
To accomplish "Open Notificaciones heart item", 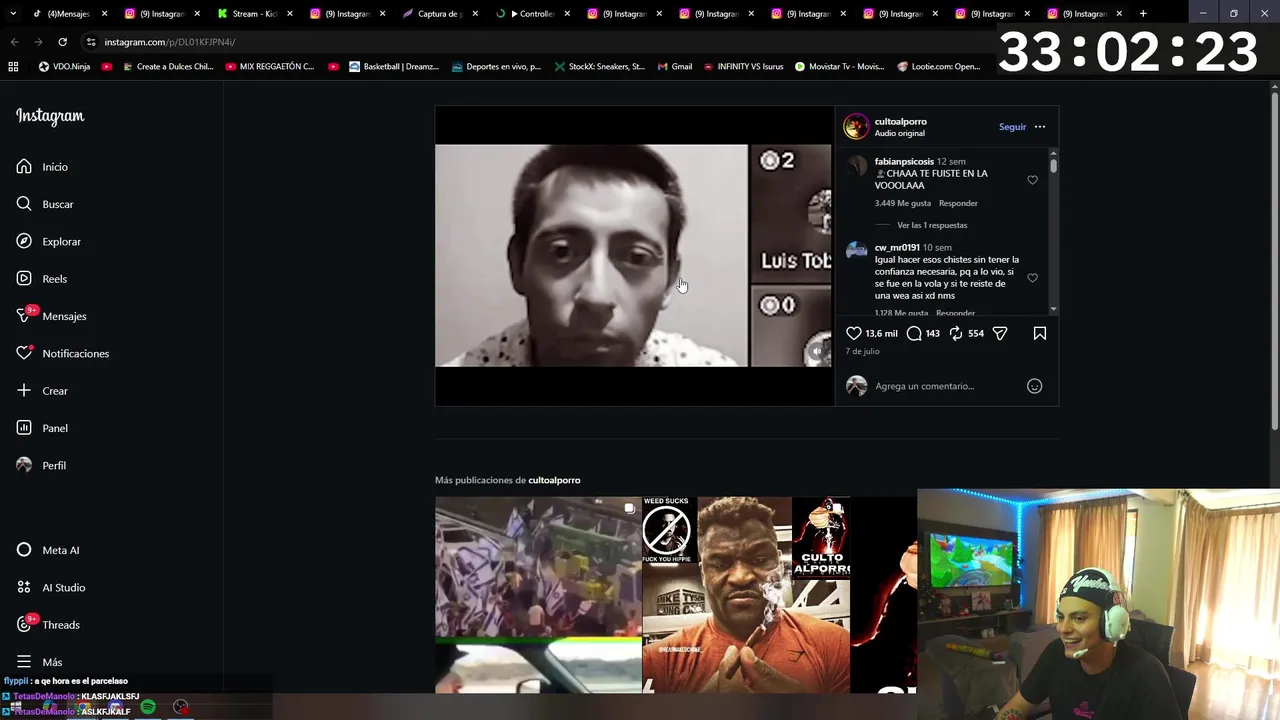I will (62, 353).
